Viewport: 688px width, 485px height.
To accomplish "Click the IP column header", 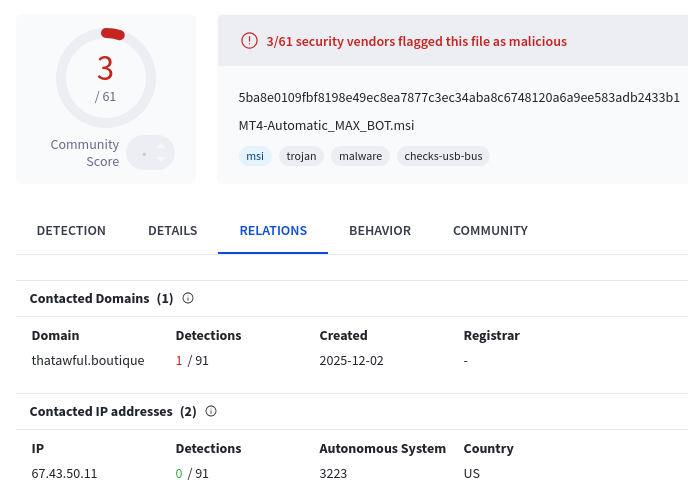I will (38, 449).
